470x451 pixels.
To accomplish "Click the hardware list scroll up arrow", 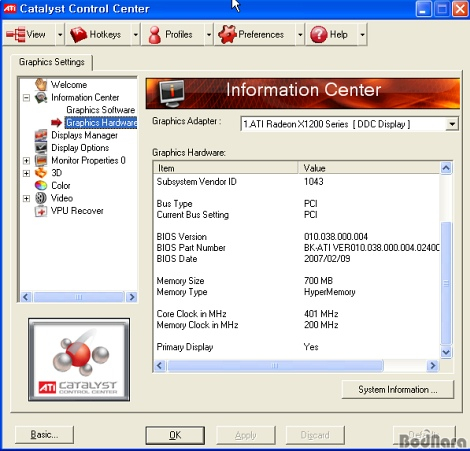I will click(x=446, y=168).
